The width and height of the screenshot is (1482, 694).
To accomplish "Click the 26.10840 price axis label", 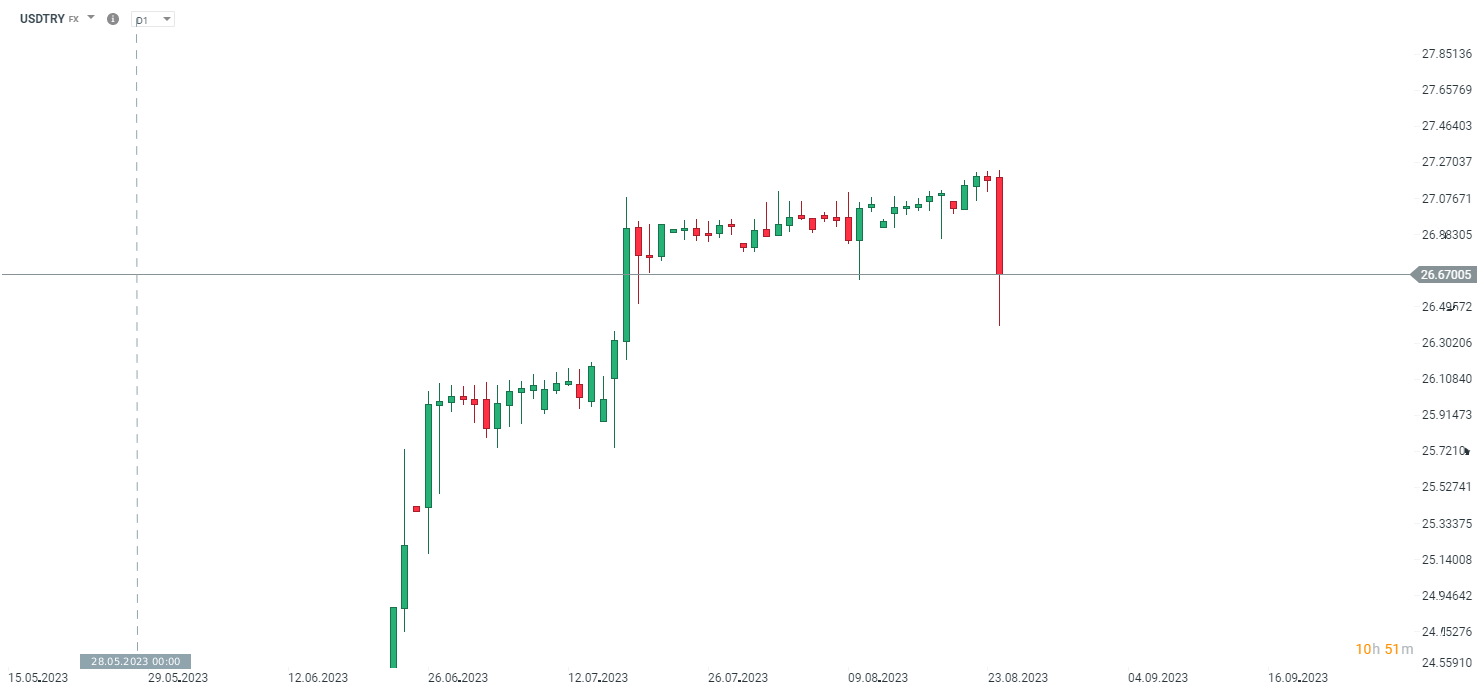I will pos(1447,379).
